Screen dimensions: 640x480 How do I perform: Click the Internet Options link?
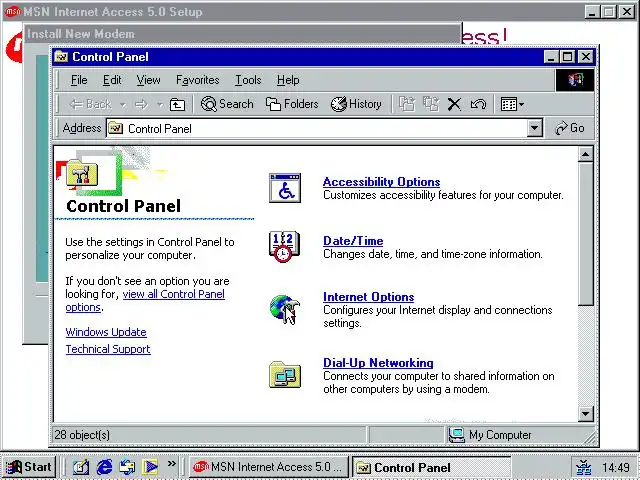(368, 297)
